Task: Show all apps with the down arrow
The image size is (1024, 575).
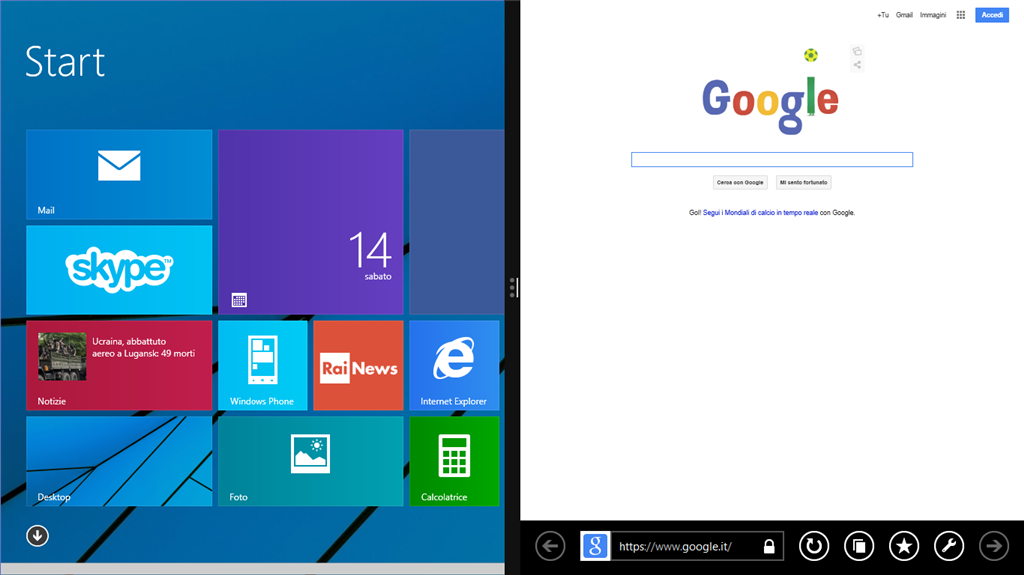Action: tap(37, 536)
